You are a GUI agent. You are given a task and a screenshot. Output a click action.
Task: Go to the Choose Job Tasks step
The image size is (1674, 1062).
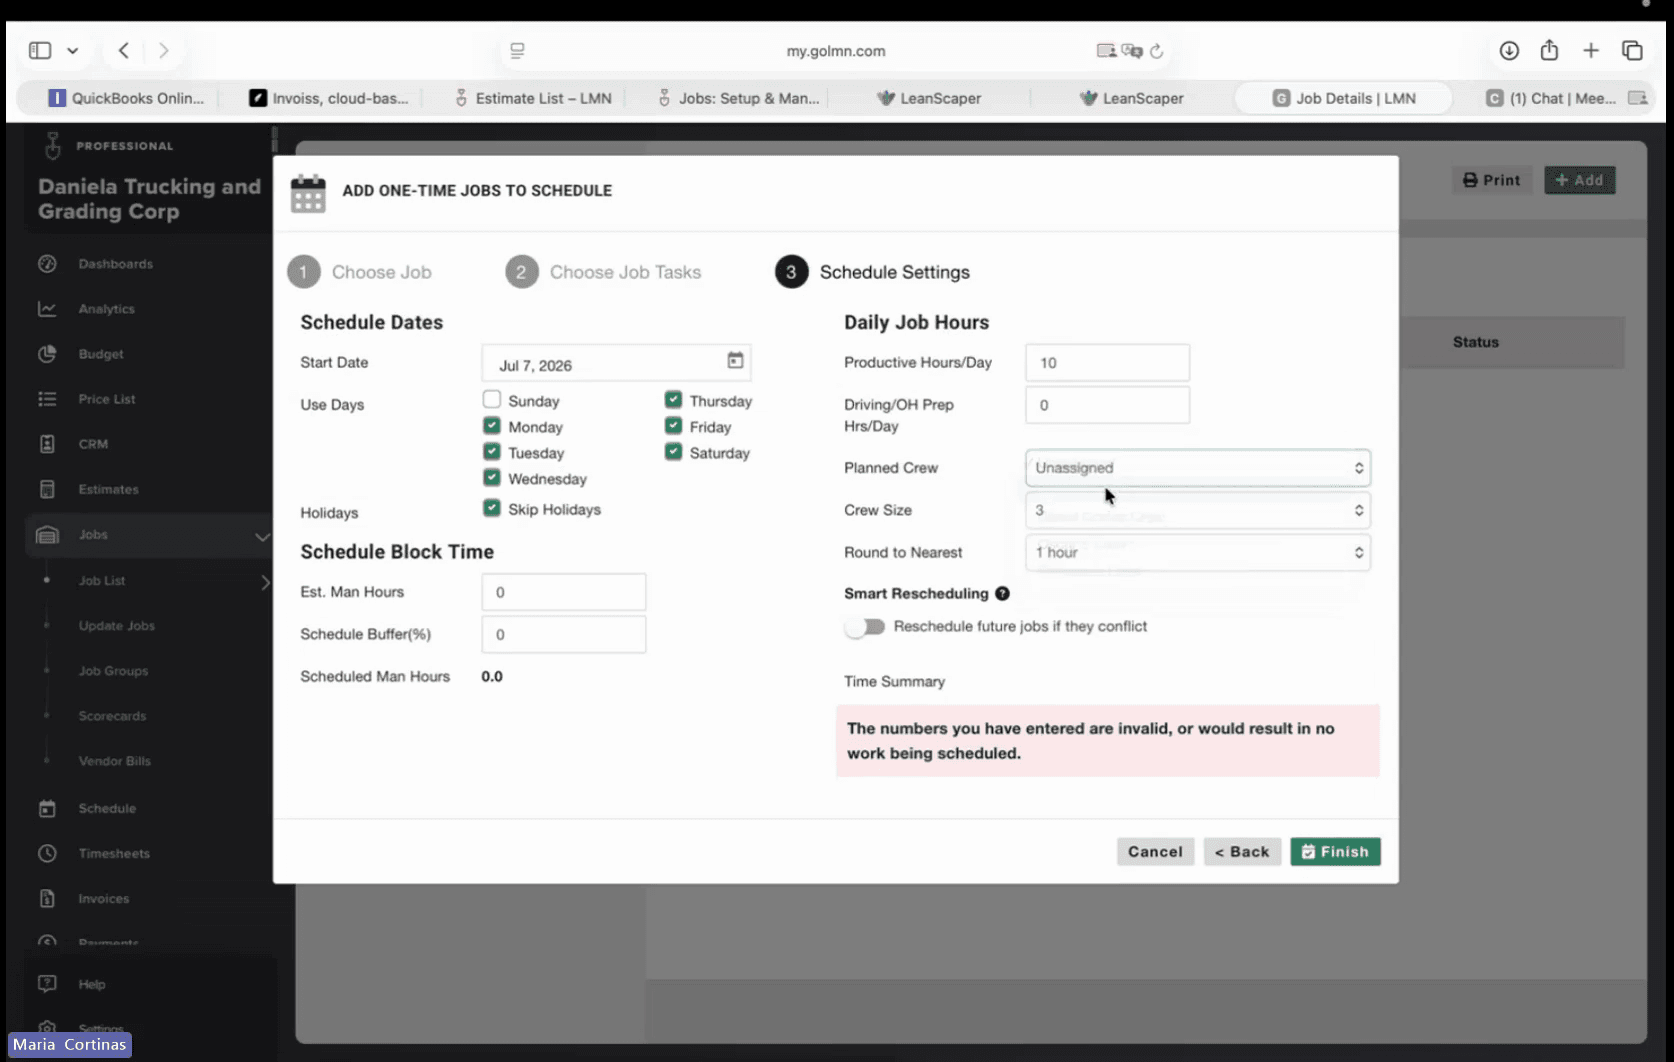click(x=603, y=272)
